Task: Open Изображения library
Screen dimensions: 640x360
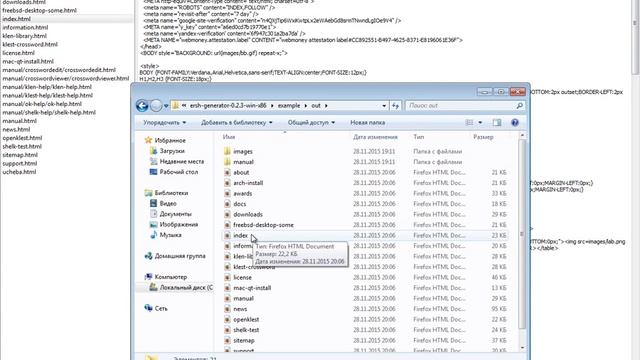Action: tap(178, 225)
